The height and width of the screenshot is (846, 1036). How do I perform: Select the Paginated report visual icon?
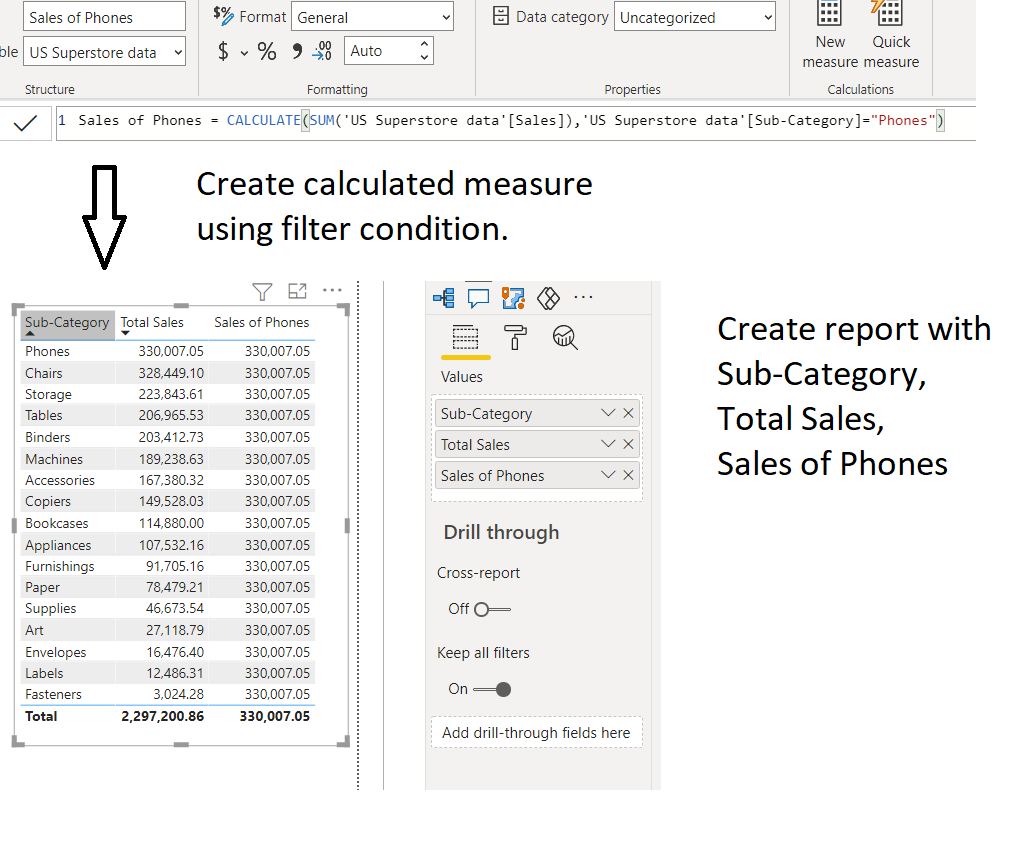[513, 298]
